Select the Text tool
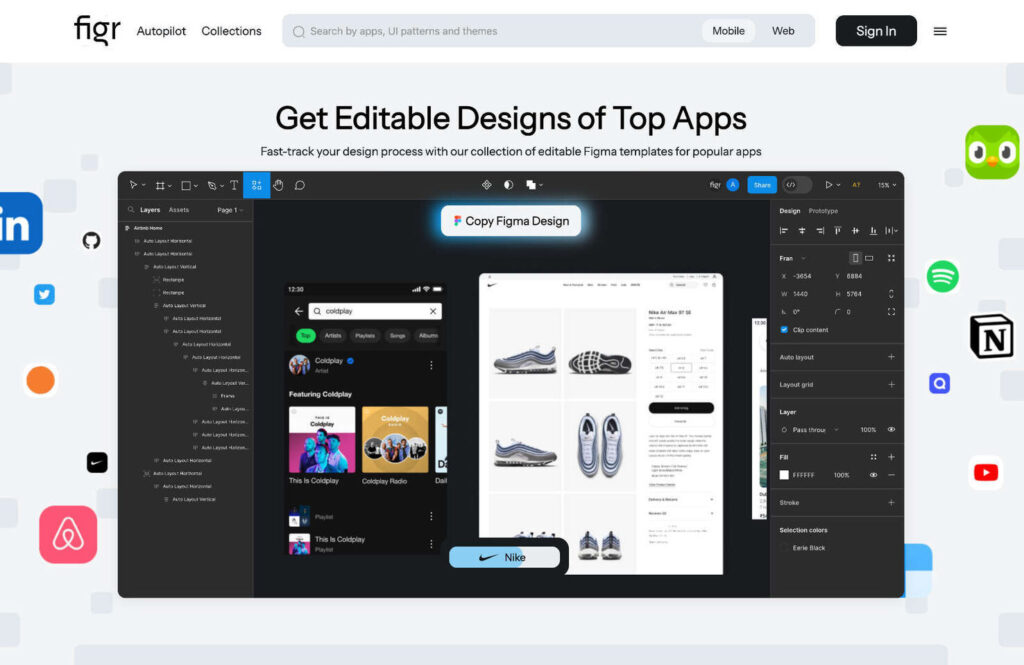The image size is (1024, 665). pos(234,186)
